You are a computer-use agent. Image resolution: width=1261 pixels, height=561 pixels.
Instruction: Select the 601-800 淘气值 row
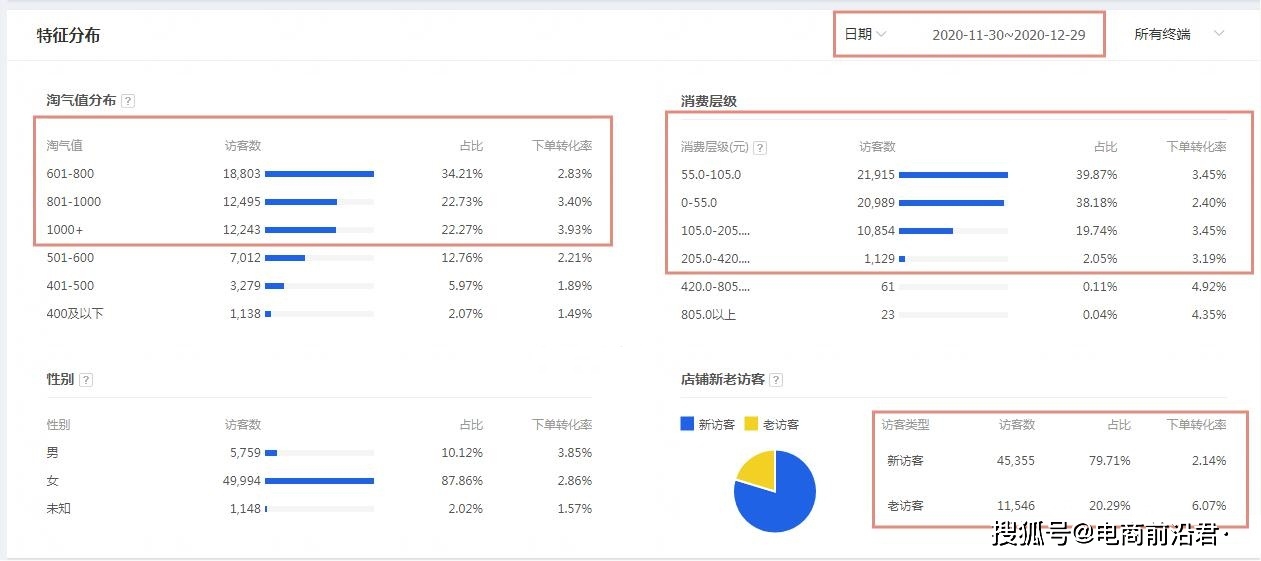click(319, 174)
